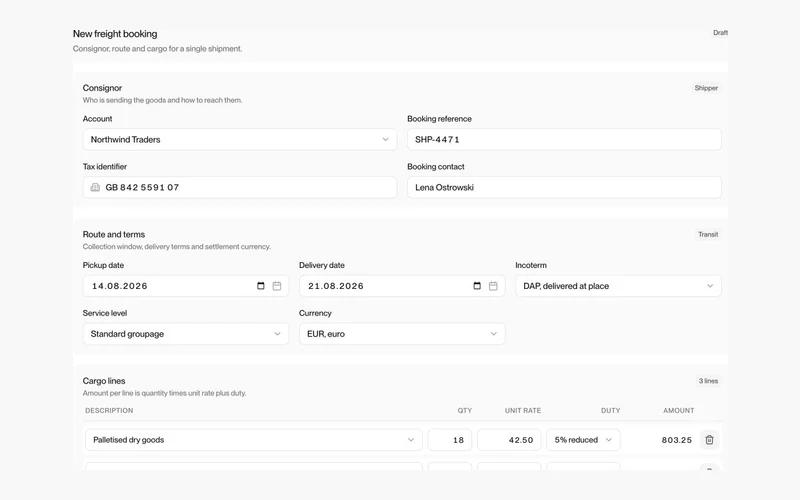Viewport: 800px width, 500px height.
Task: Expand the Incoterm dropdown
Action: pyautogui.click(x=618, y=286)
